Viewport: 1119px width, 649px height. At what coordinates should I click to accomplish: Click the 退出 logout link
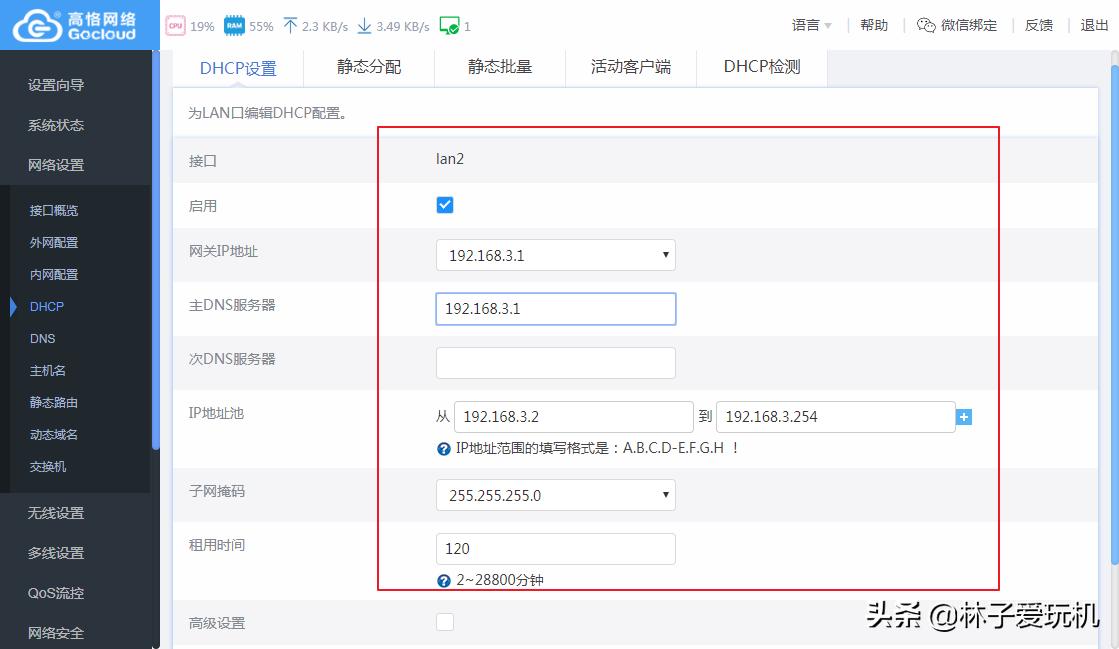point(1095,25)
